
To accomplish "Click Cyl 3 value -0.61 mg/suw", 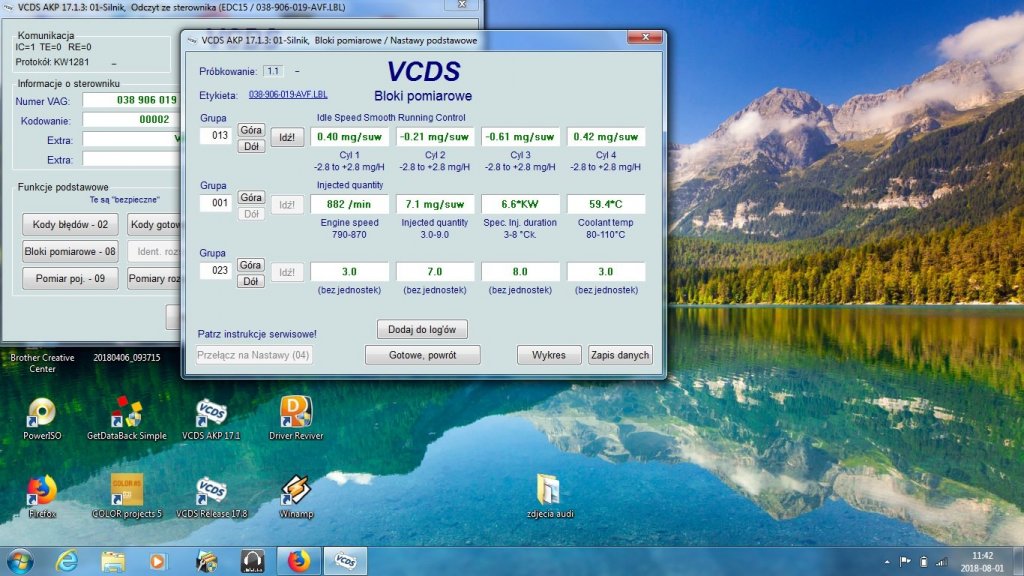I will tap(520, 136).
